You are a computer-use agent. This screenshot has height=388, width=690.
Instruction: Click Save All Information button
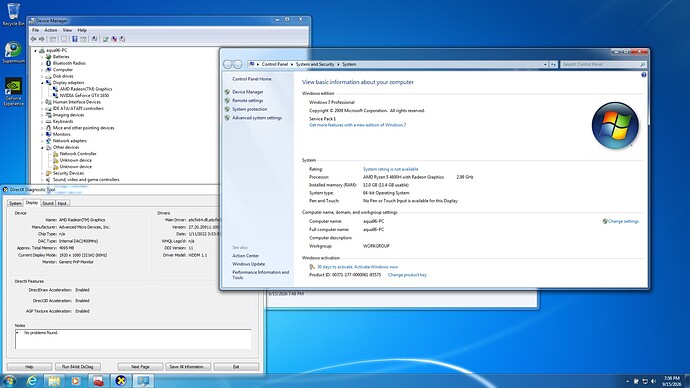[187, 366]
